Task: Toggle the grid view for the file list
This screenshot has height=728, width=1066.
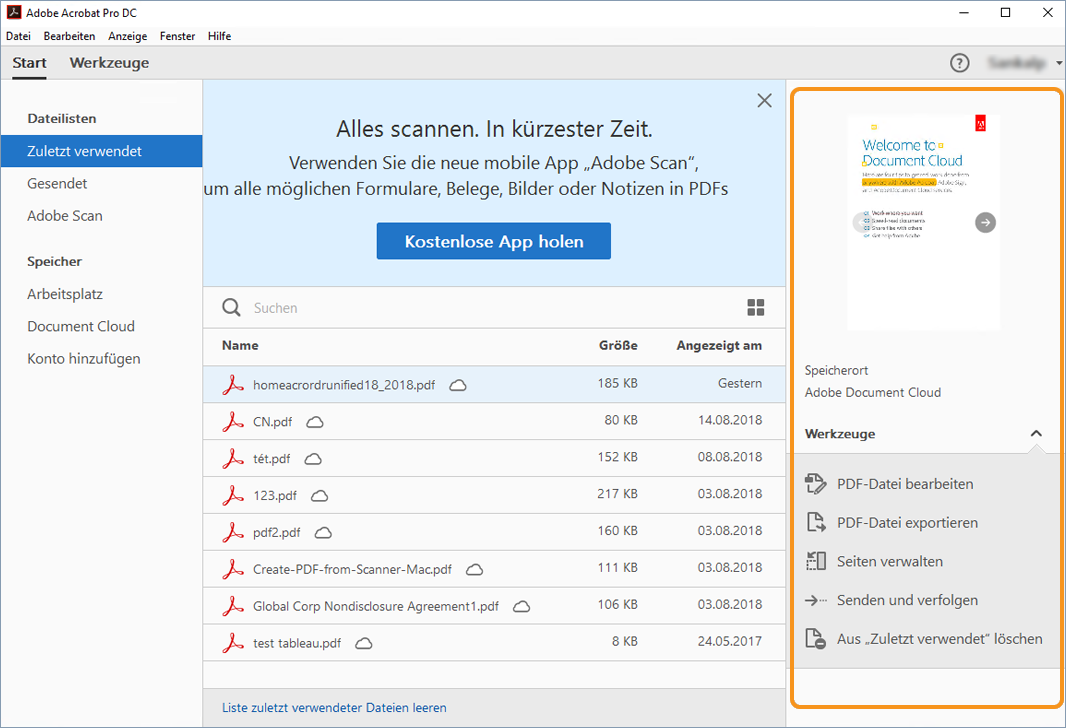Action: click(756, 307)
